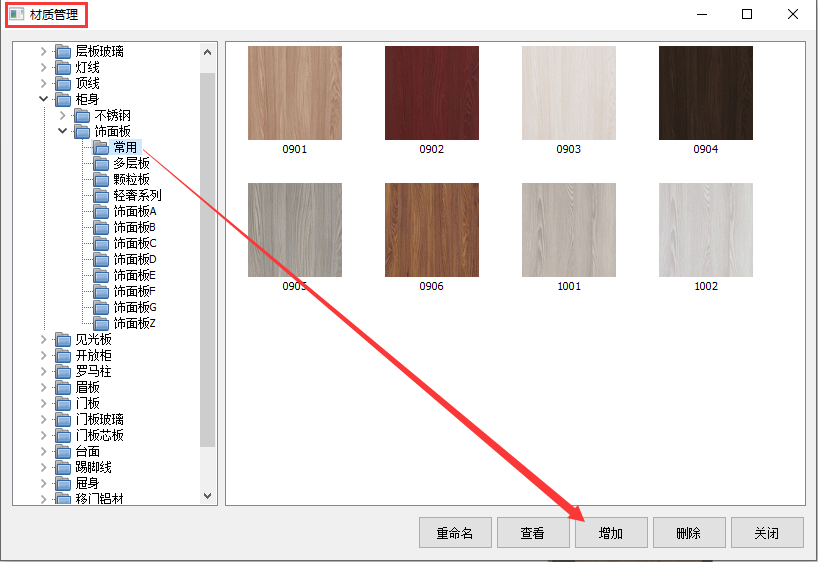
Task: Click the 删除 button
Action: [x=689, y=533]
